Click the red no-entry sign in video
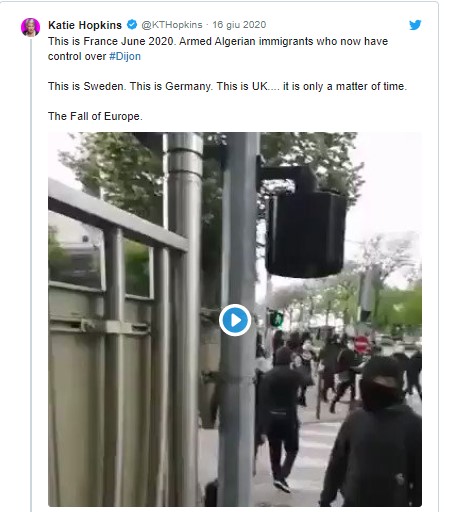This screenshot has width=466, height=512. [x=362, y=344]
